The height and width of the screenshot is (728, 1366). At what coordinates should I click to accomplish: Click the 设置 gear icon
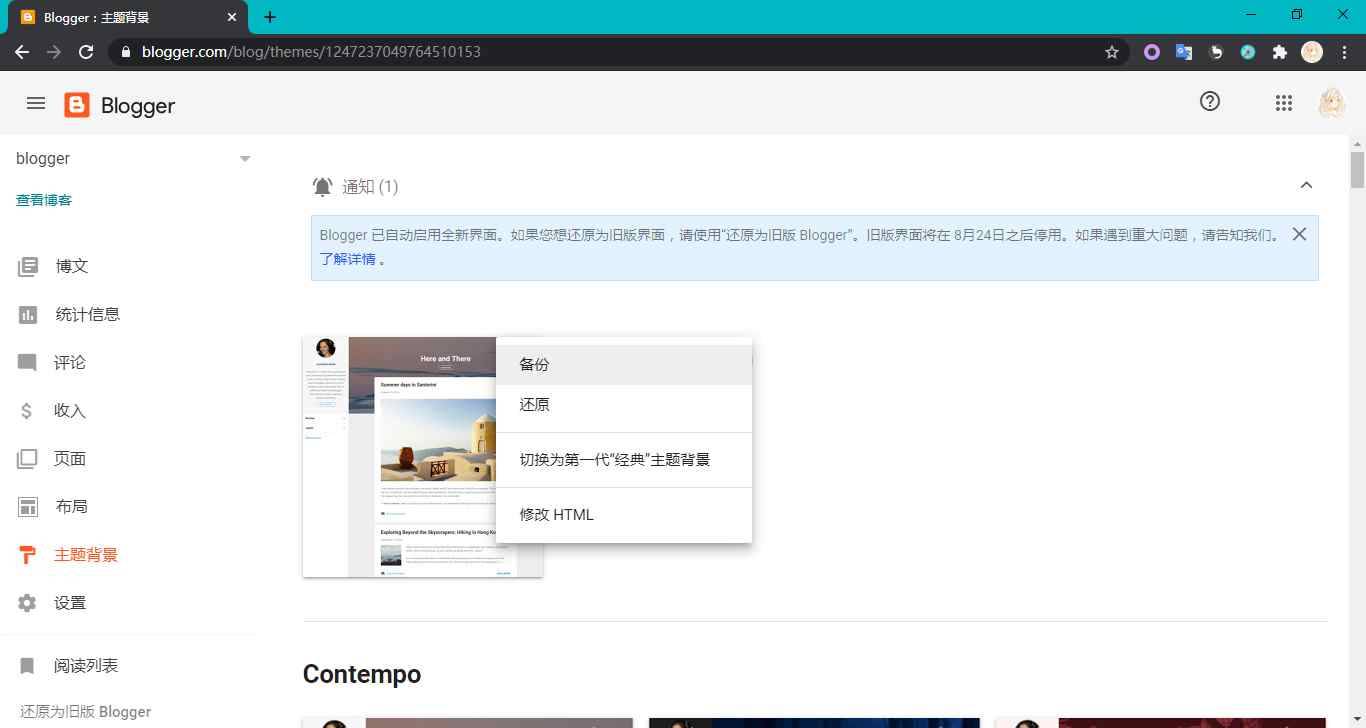tap(27, 603)
